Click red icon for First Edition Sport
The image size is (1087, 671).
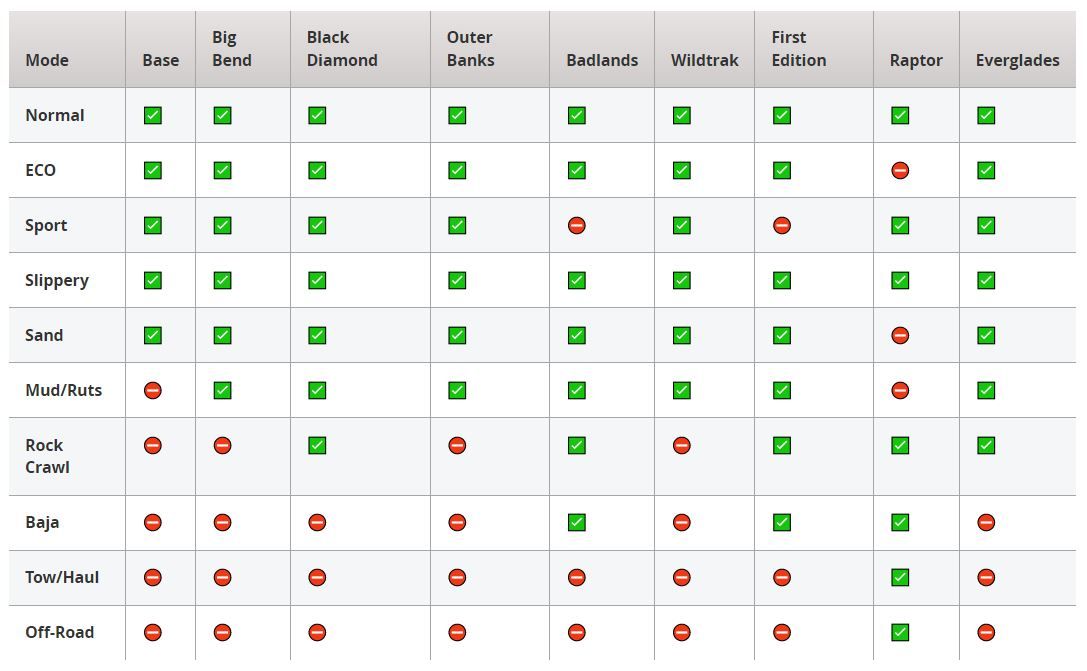[782, 226]
